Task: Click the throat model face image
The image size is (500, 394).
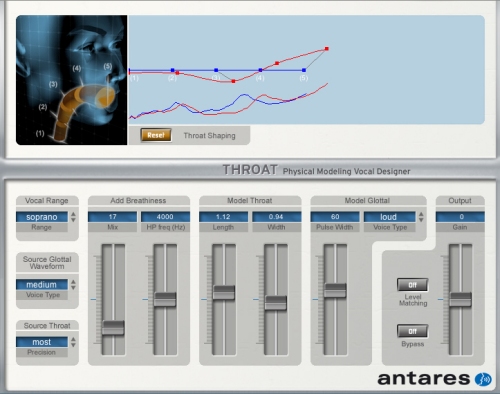Action: (71, 80)
